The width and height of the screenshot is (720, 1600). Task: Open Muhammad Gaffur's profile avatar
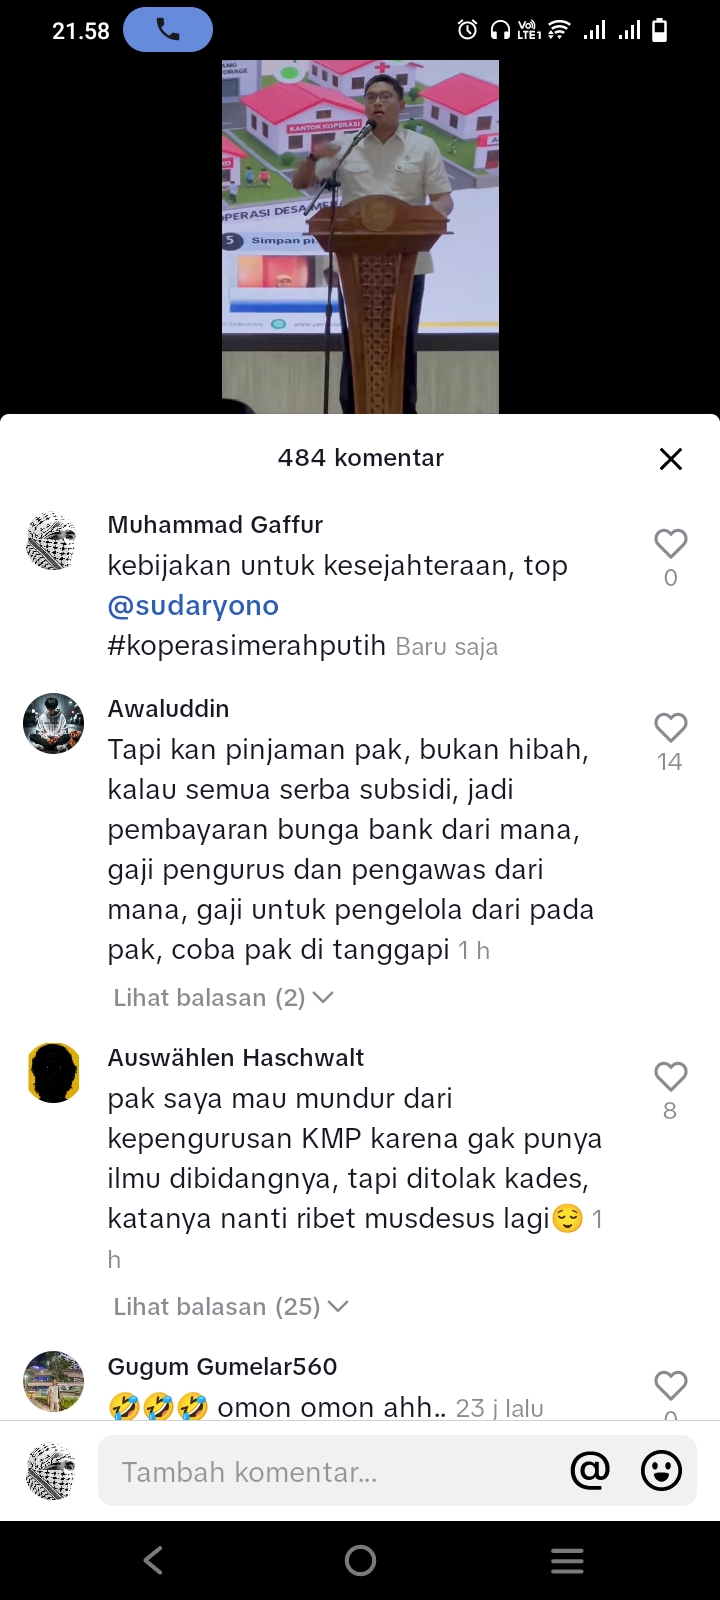53,542
